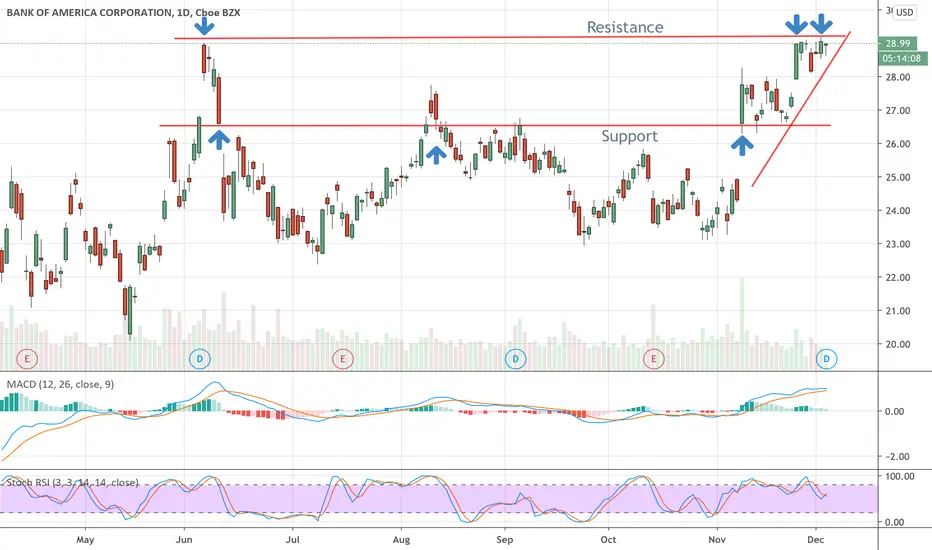The height and width of the screenshot is (550, 932).
Task: Click the May label on time axis
Action: pyautogui.click(x=85, y=540)
